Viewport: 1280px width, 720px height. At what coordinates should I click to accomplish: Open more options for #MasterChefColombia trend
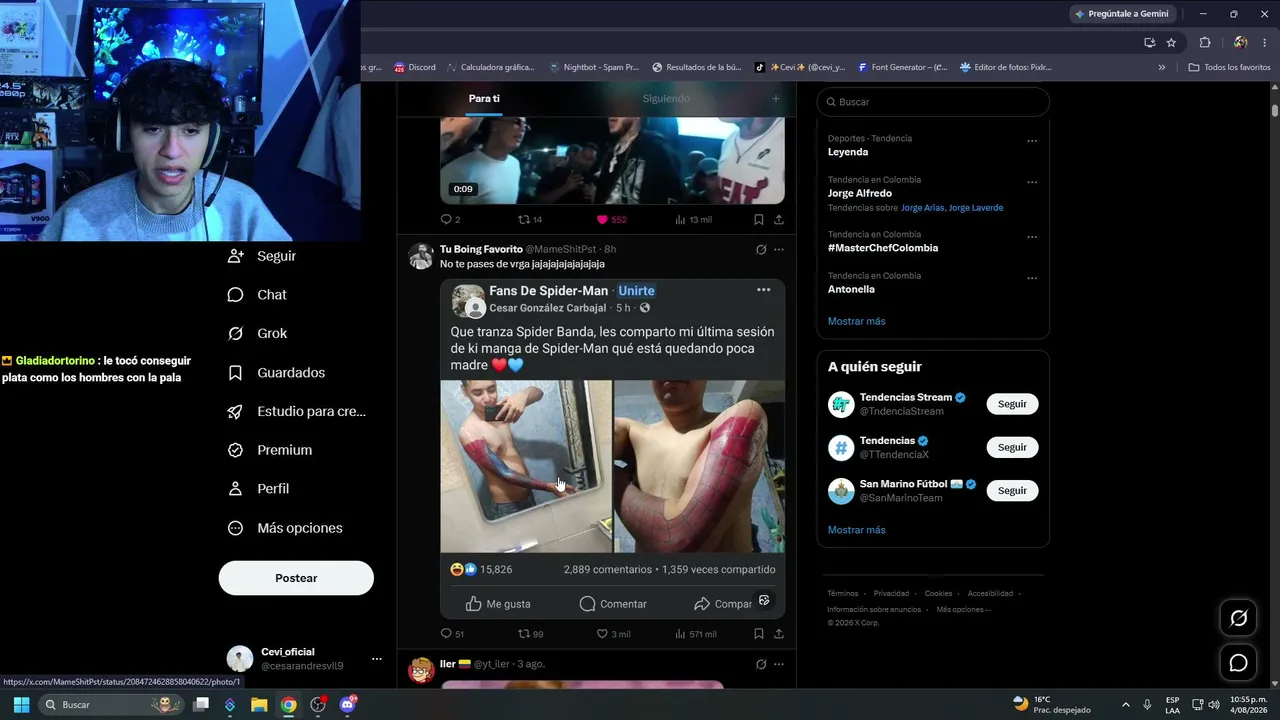point(1032,237)
